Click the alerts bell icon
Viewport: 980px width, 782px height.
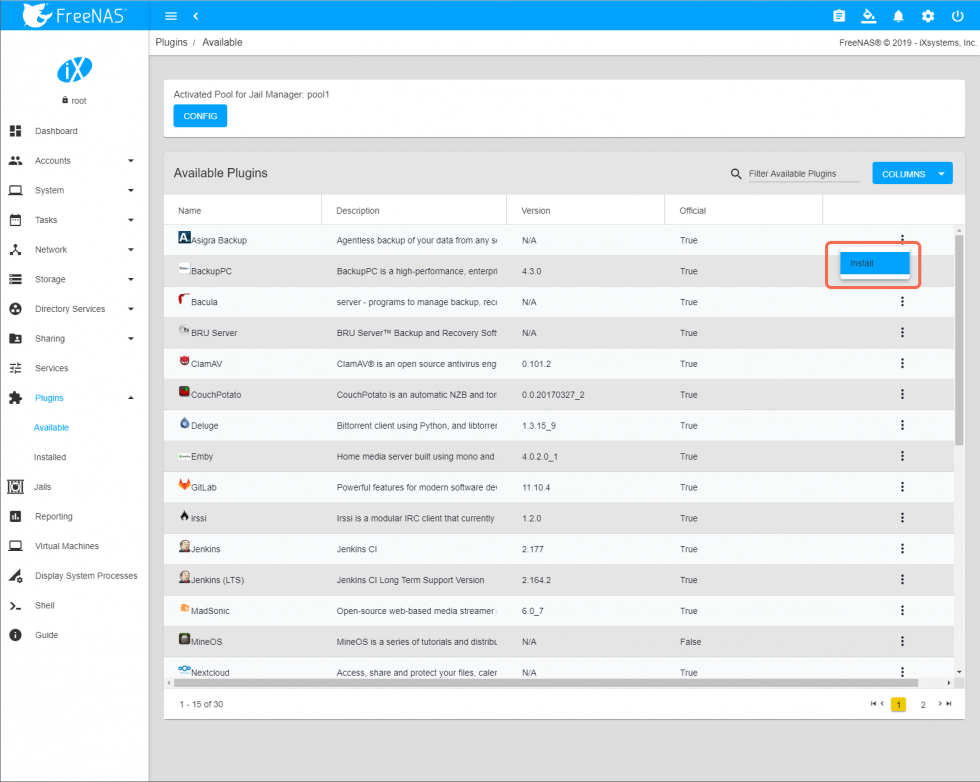pos(898,16)
